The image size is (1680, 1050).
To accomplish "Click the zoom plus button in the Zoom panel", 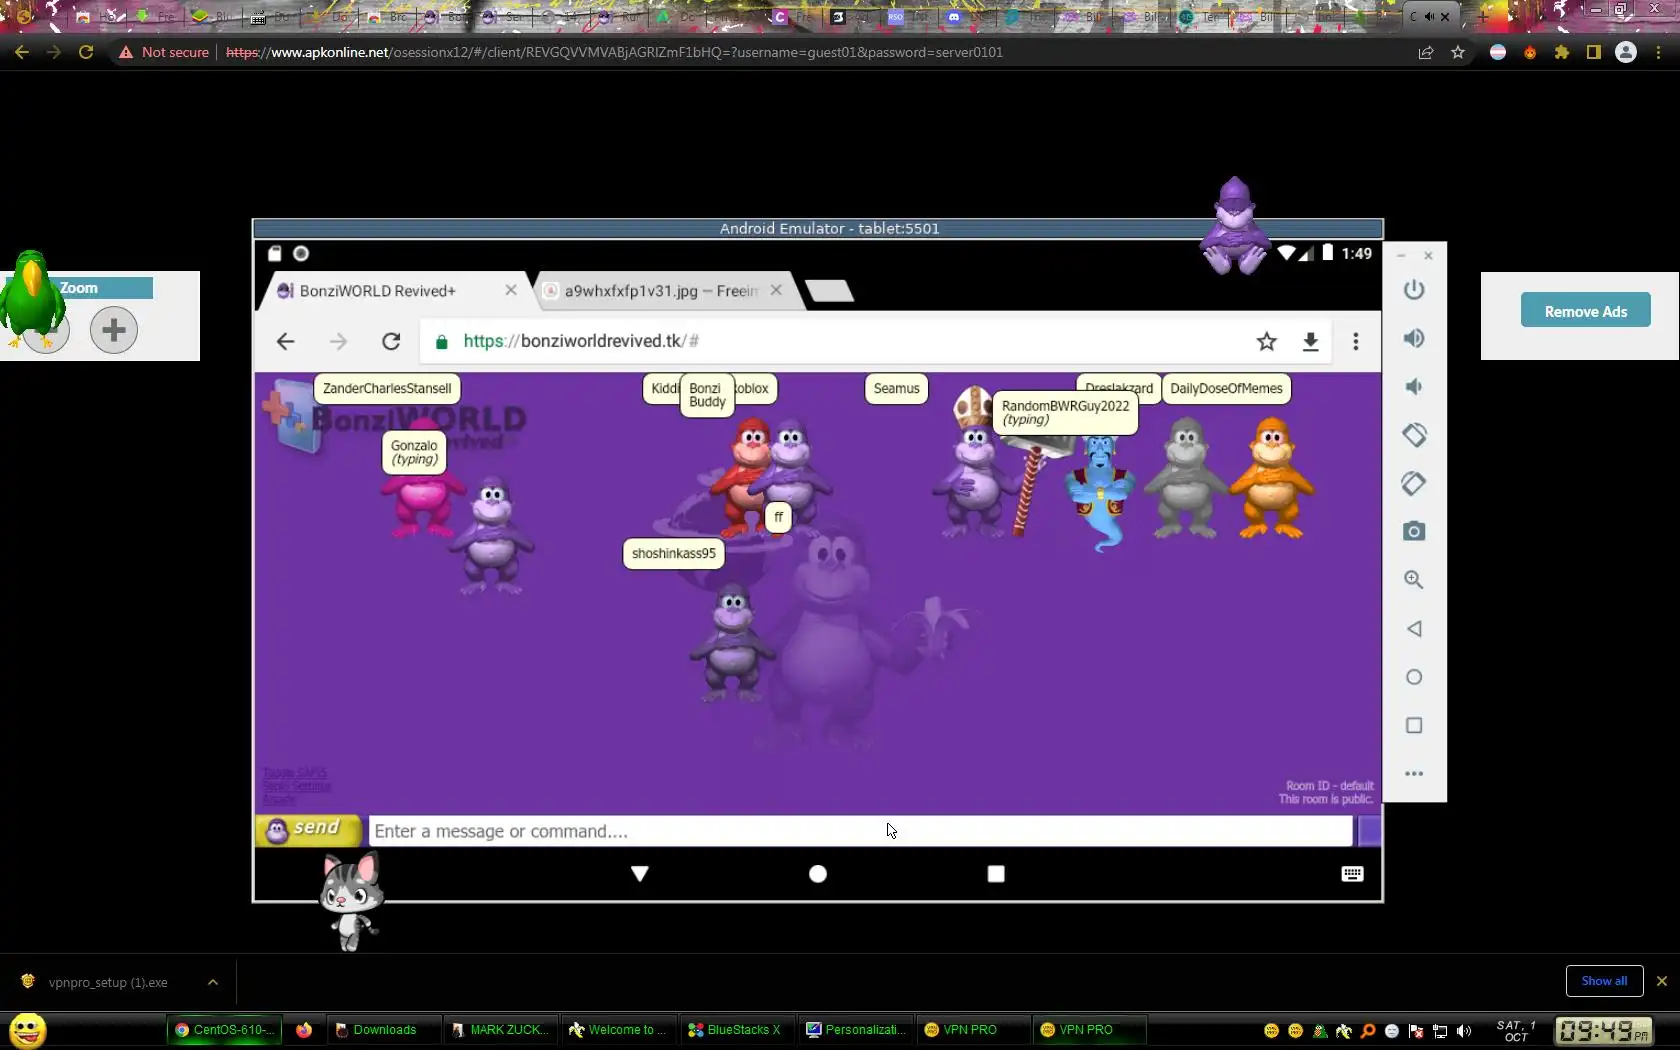I will [114, 329].
